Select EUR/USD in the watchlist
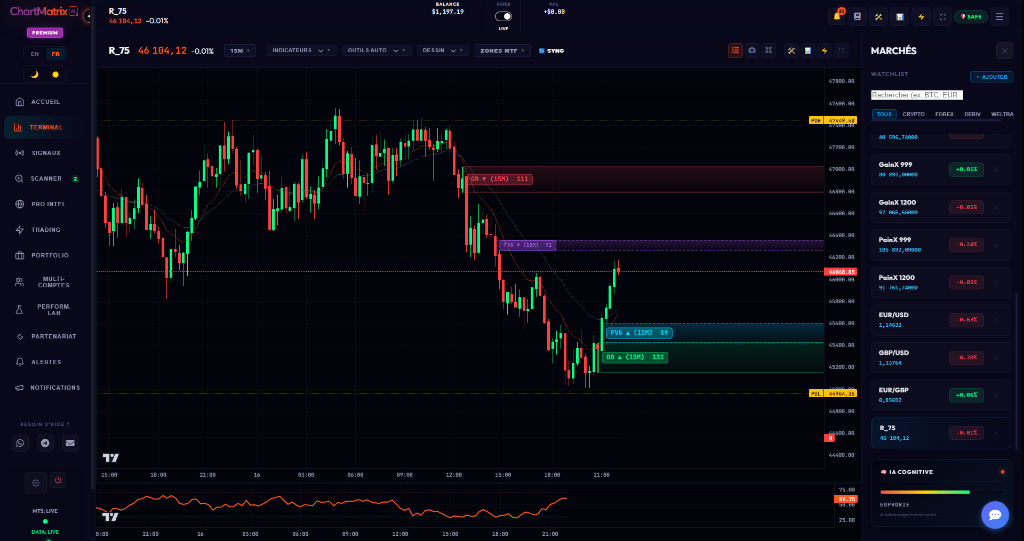The width and height of the screenshot is (1024, 541). coord(941,320)
